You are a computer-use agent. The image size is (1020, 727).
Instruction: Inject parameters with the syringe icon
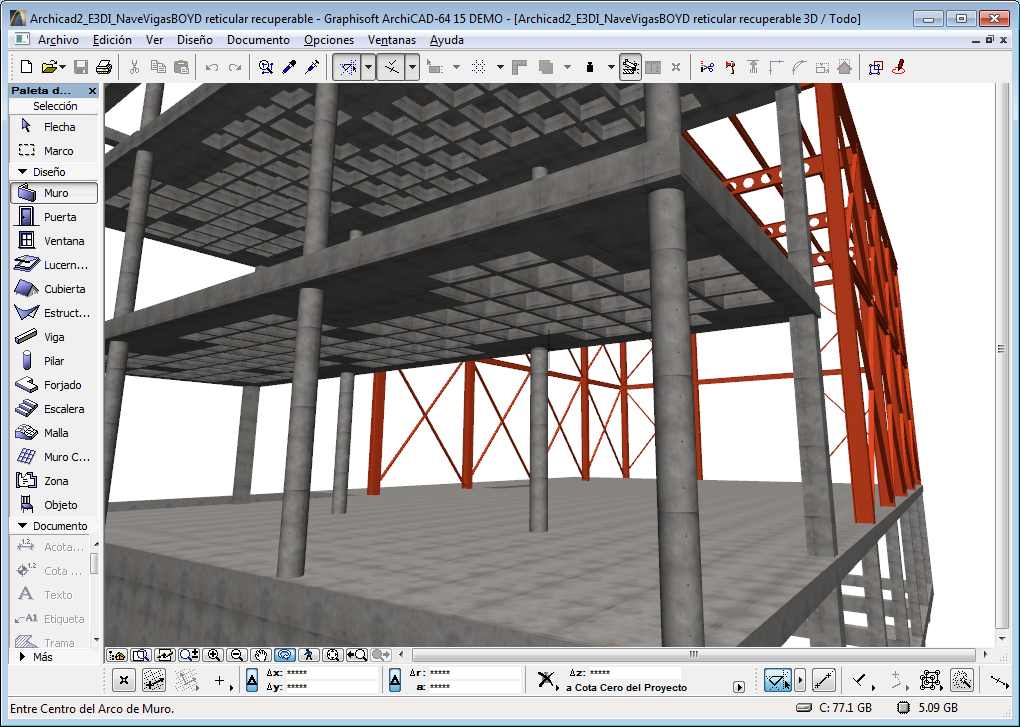(312, 67)
